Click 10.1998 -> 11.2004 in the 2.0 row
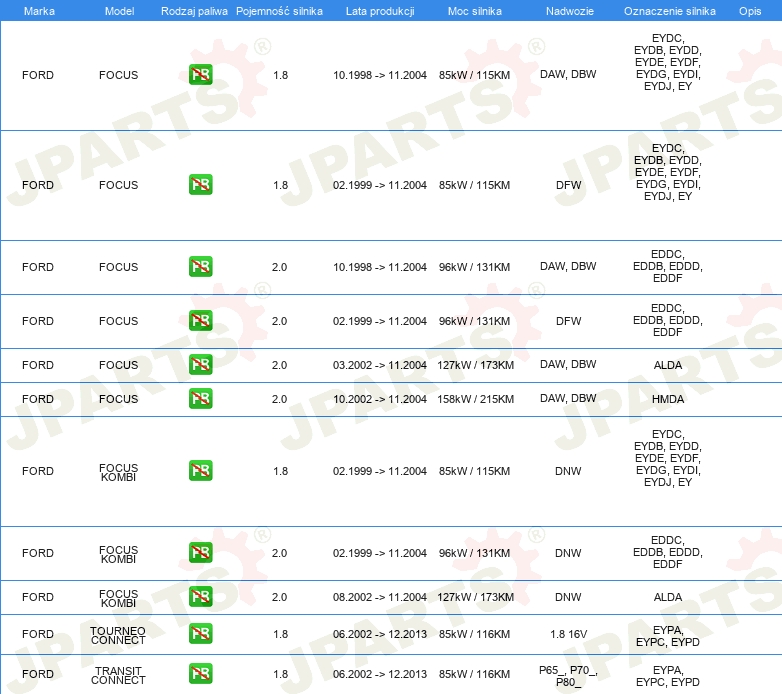The image size is (782, 694). tap(380, 267)
